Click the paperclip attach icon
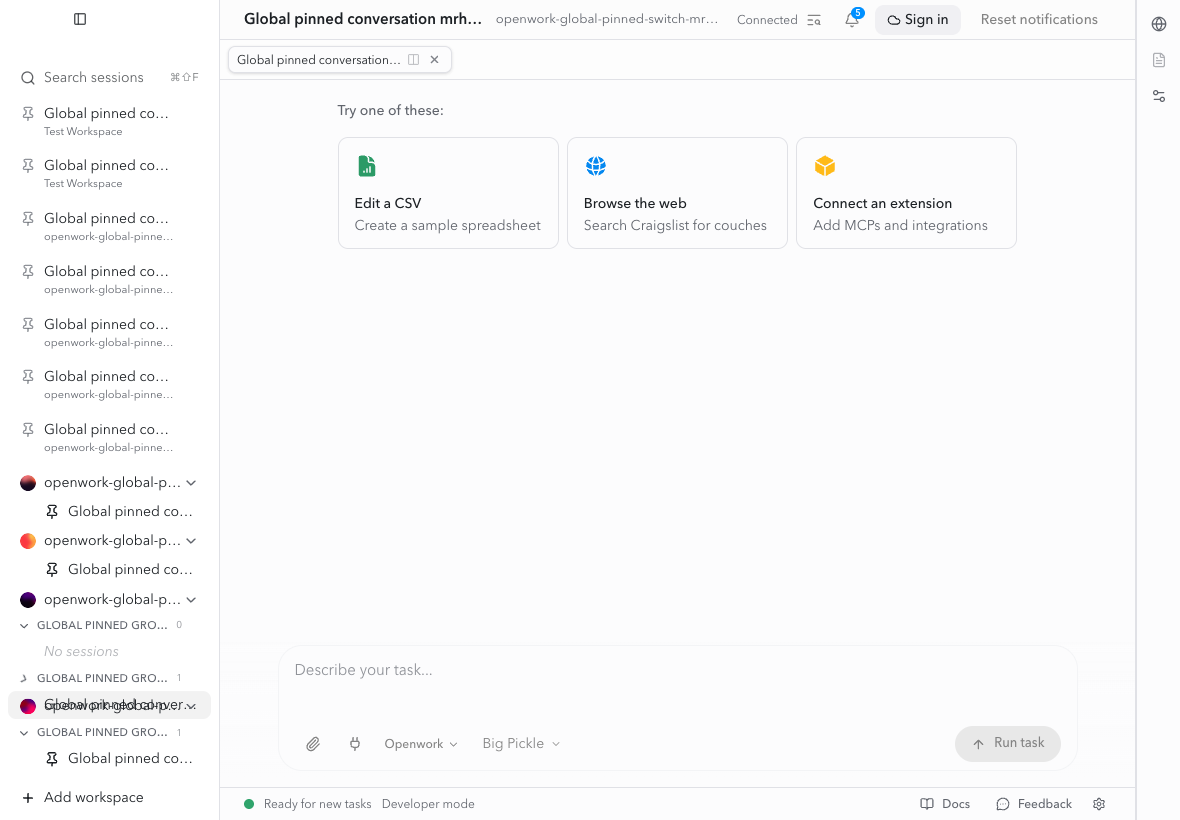Viewport: 1180px width, 820px height. pyautogui.click(x=313, y=744)
